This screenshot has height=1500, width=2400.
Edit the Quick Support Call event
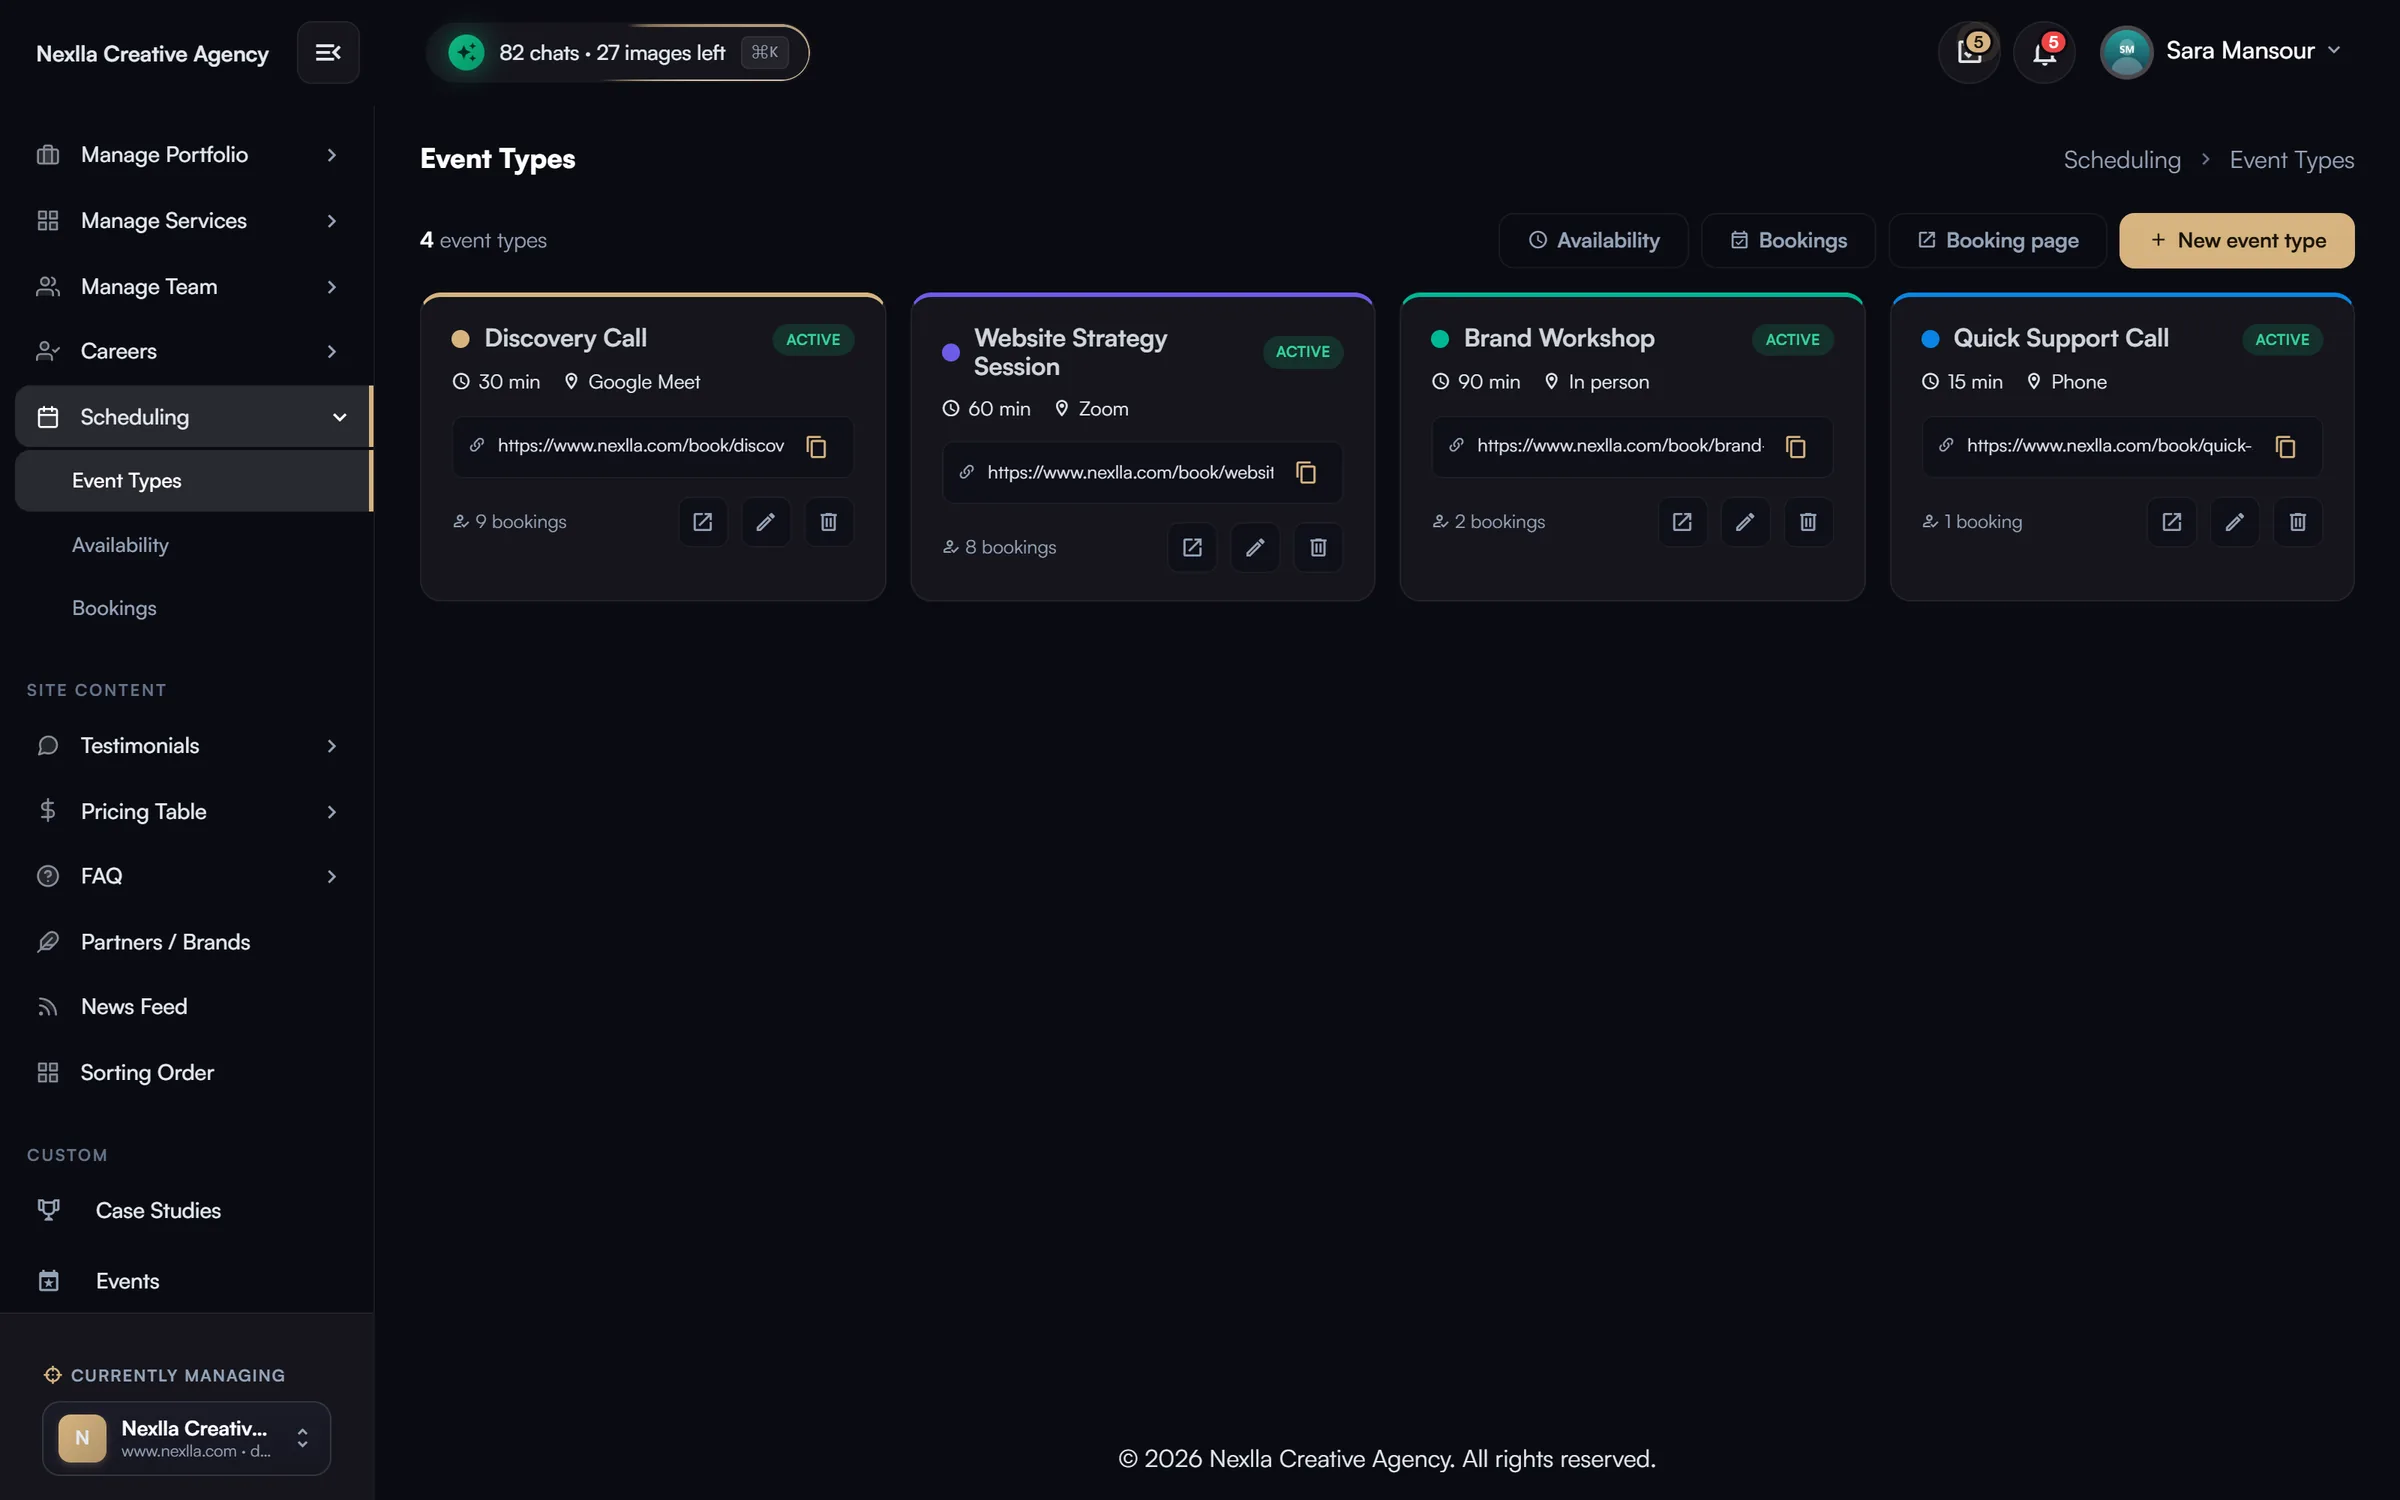(2234, 522)
